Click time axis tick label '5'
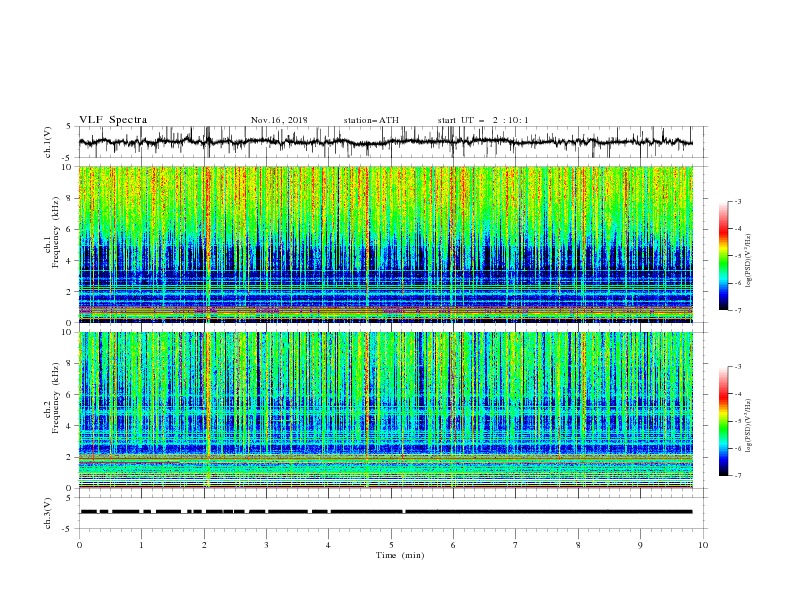792x612 pixels. click(x=391, y=545)
